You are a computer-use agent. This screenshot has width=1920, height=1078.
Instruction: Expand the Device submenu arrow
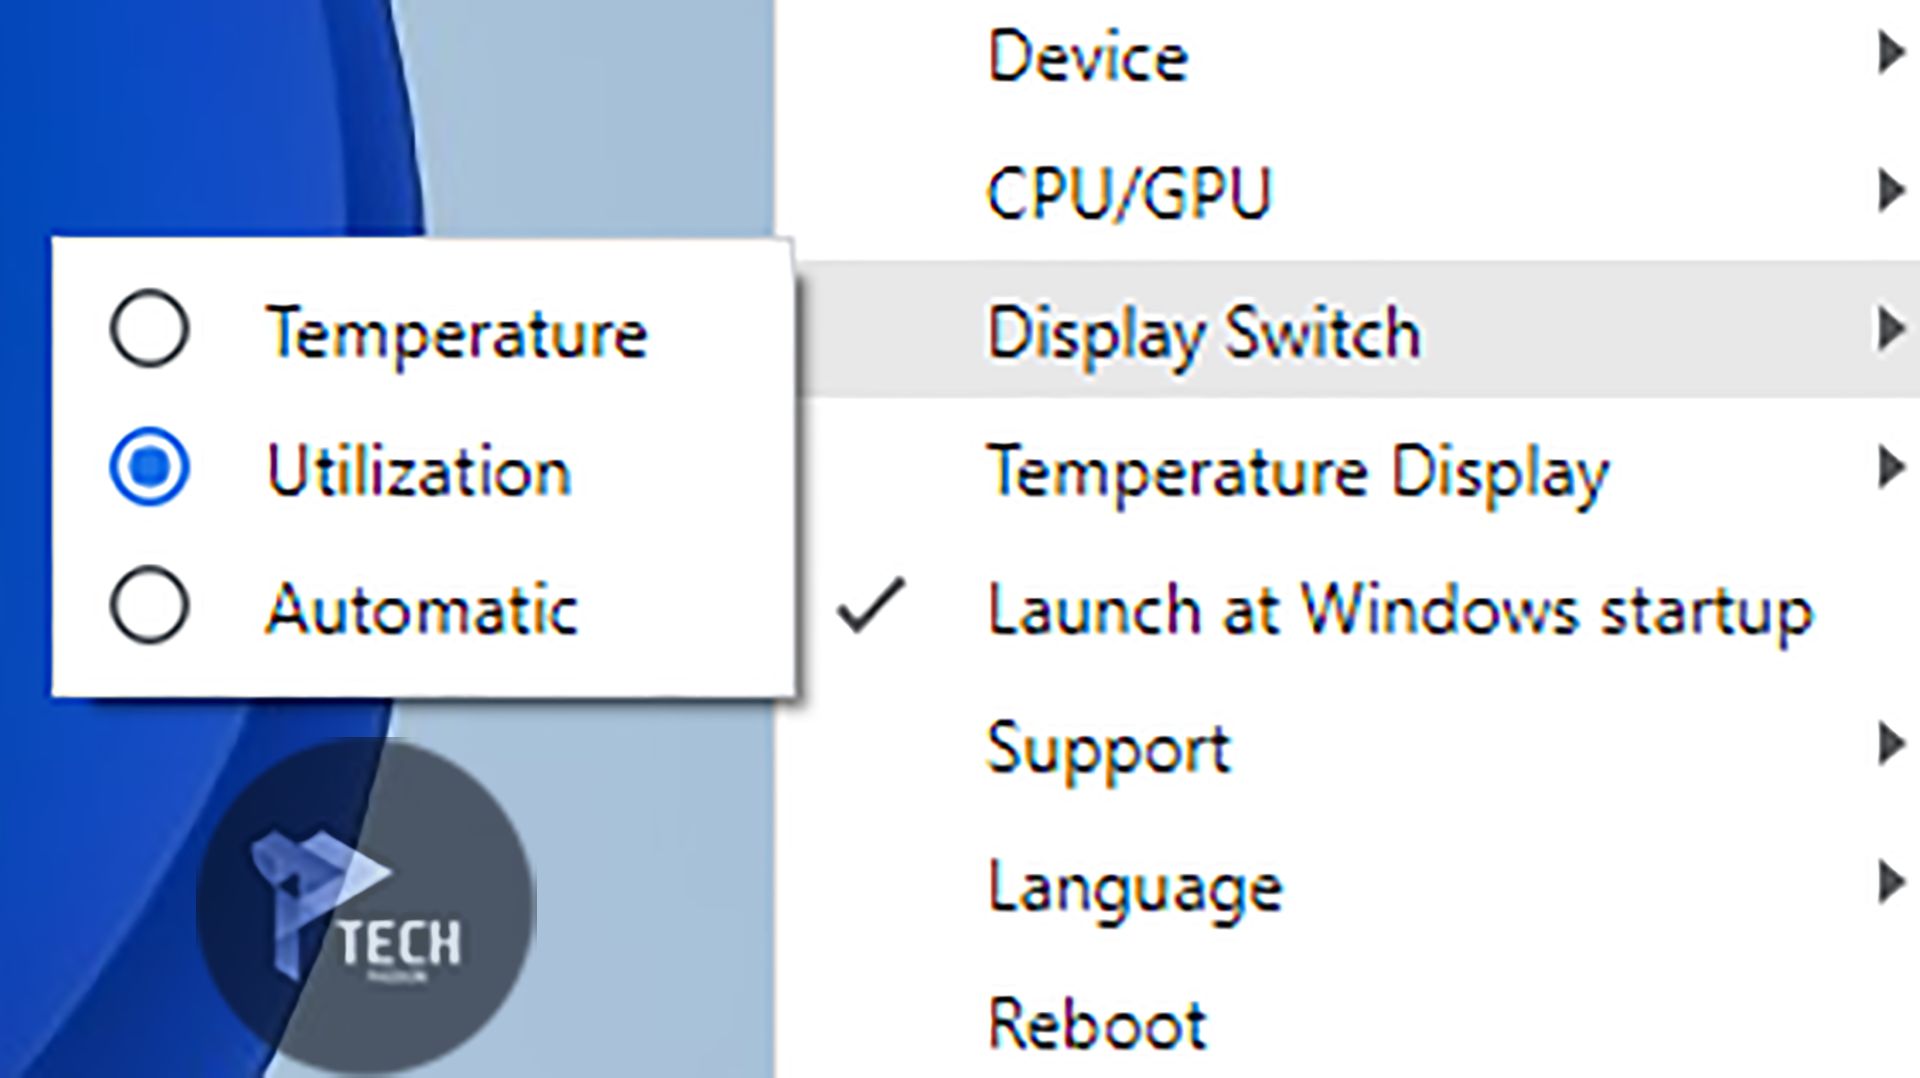[1889, 53]
